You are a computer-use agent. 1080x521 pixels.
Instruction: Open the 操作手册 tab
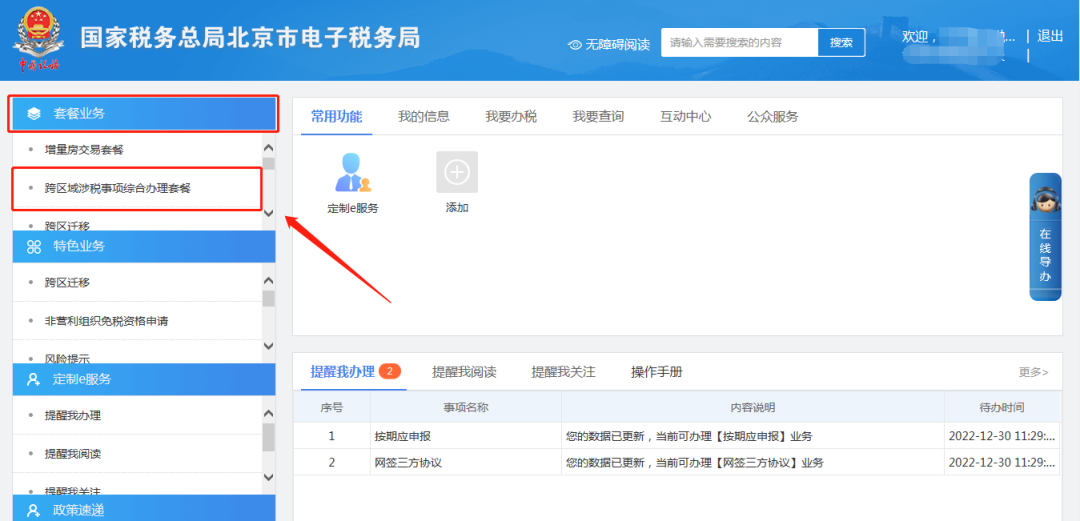[656, 372]
